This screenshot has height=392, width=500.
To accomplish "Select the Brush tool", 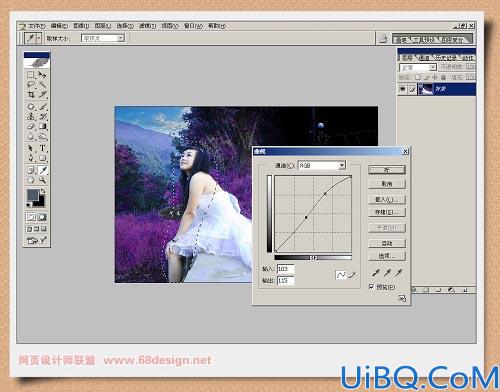I will click(x=42, y=107).
